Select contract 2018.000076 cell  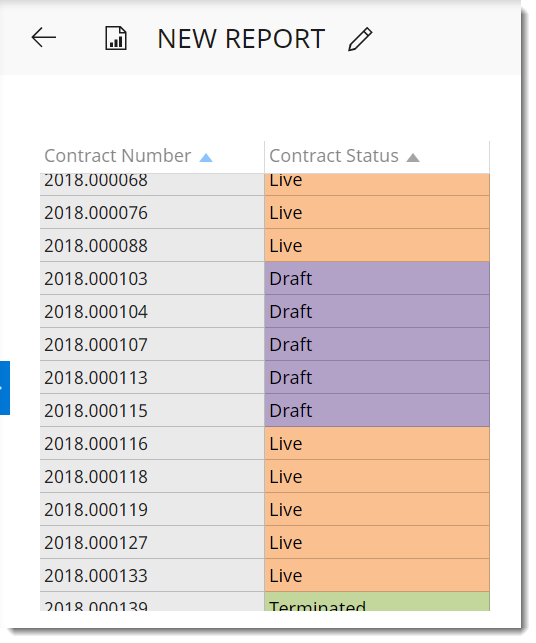click(152, 212)
